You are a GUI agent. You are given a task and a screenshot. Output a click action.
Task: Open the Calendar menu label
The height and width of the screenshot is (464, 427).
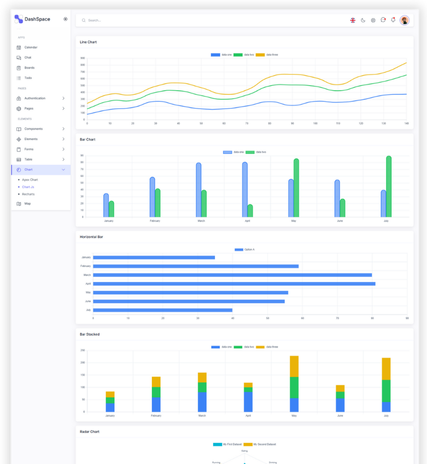31,47
